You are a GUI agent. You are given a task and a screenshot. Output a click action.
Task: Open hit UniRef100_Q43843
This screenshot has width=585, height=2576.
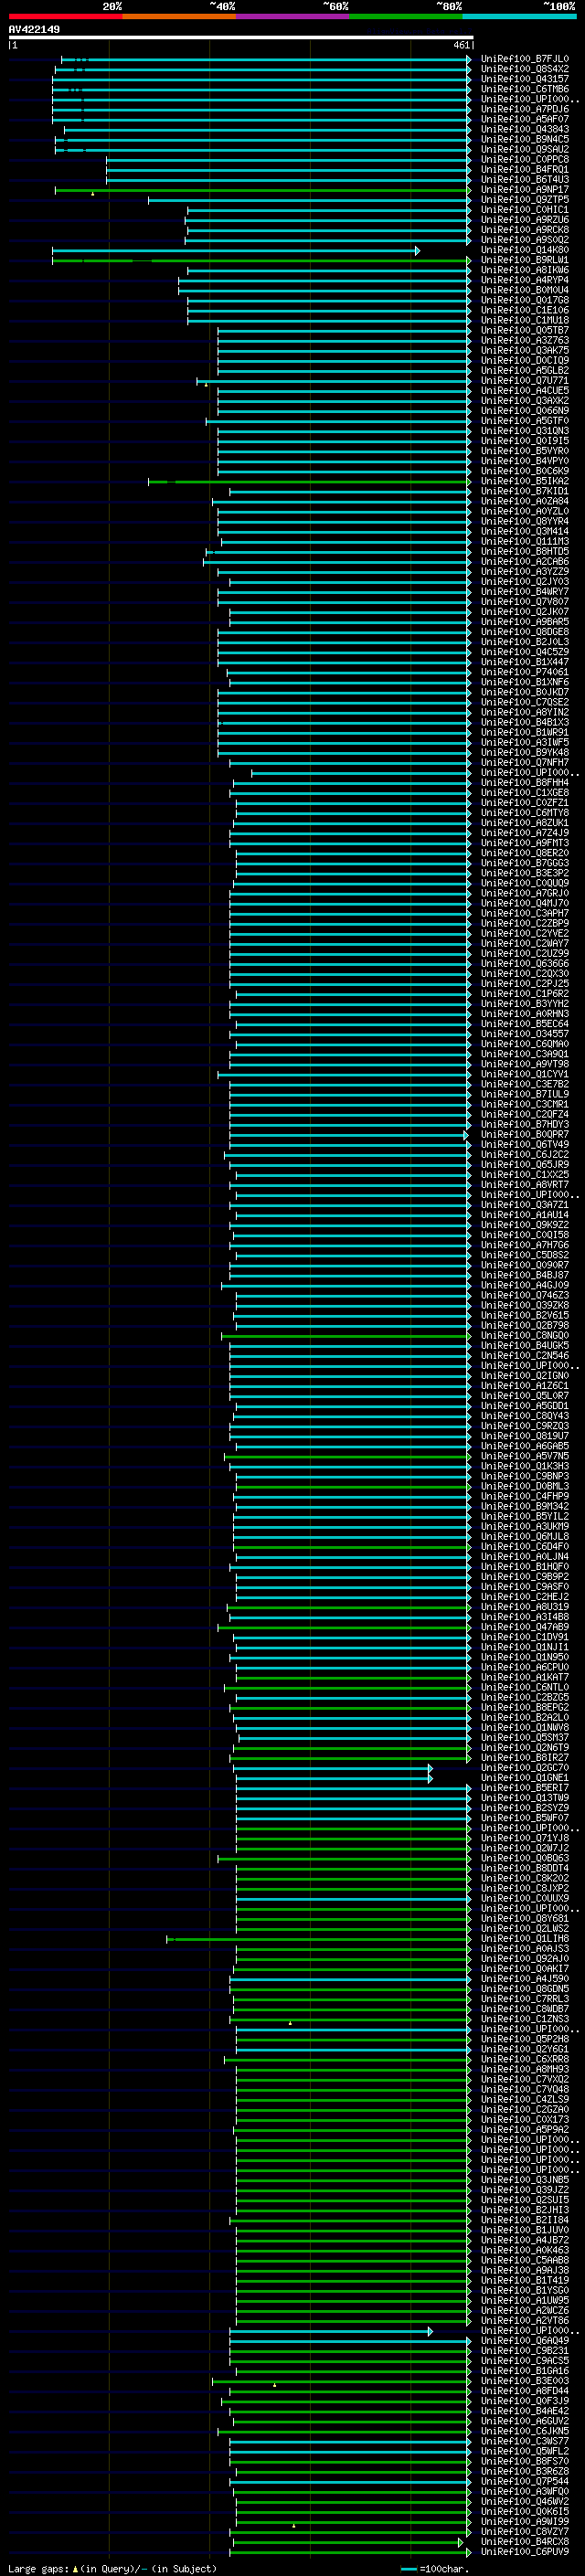524,129
